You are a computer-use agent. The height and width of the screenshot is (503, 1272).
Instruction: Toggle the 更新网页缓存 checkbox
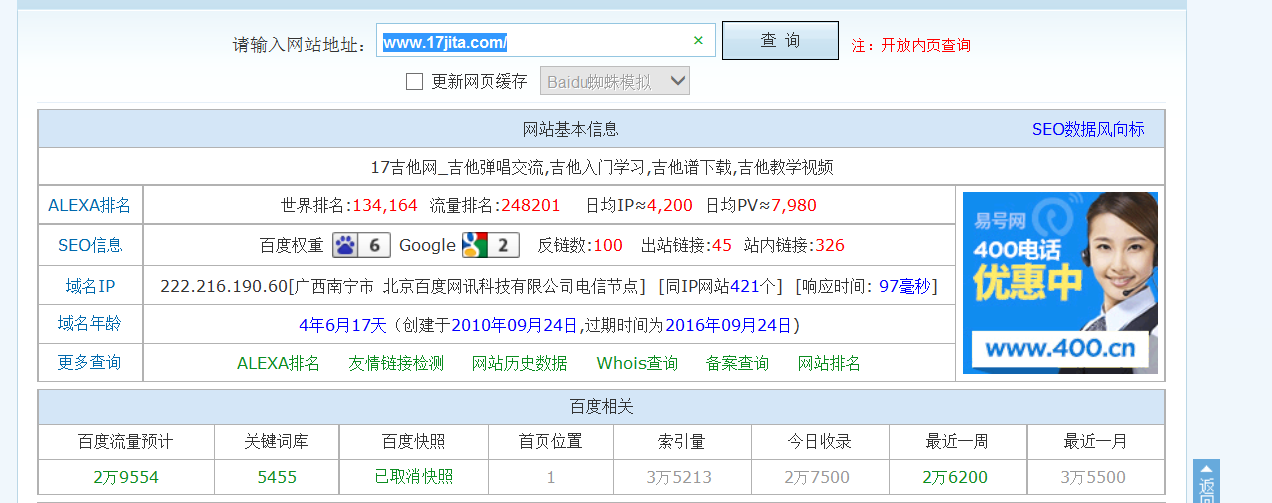tap(414, 82)
